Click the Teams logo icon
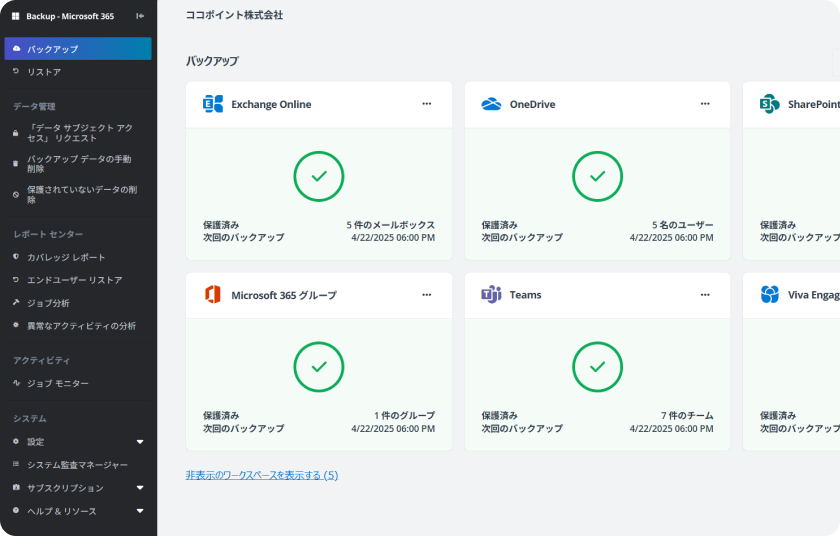Image resolution: width=840 pixels, height=536 pixels. point(491,295)
